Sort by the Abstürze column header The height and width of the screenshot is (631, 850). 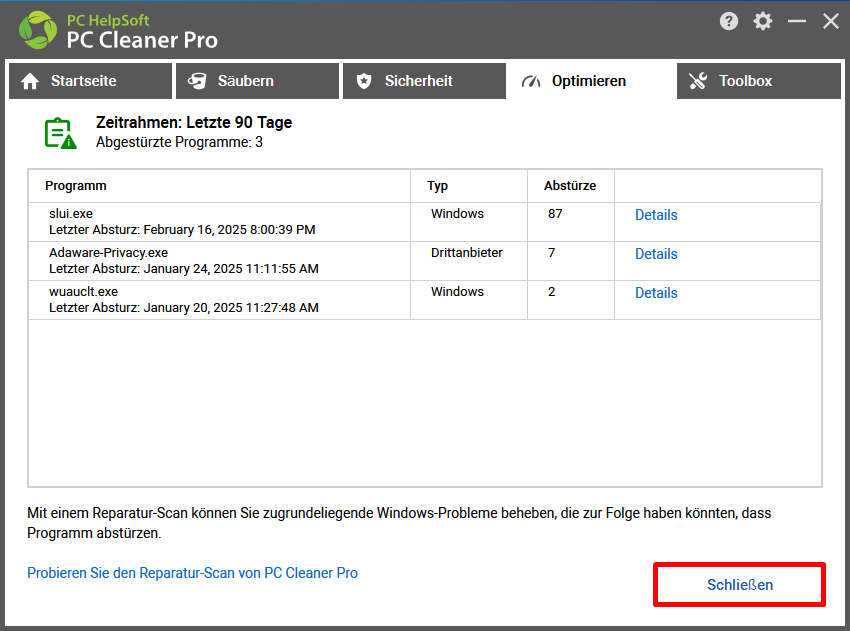(570, 186)
